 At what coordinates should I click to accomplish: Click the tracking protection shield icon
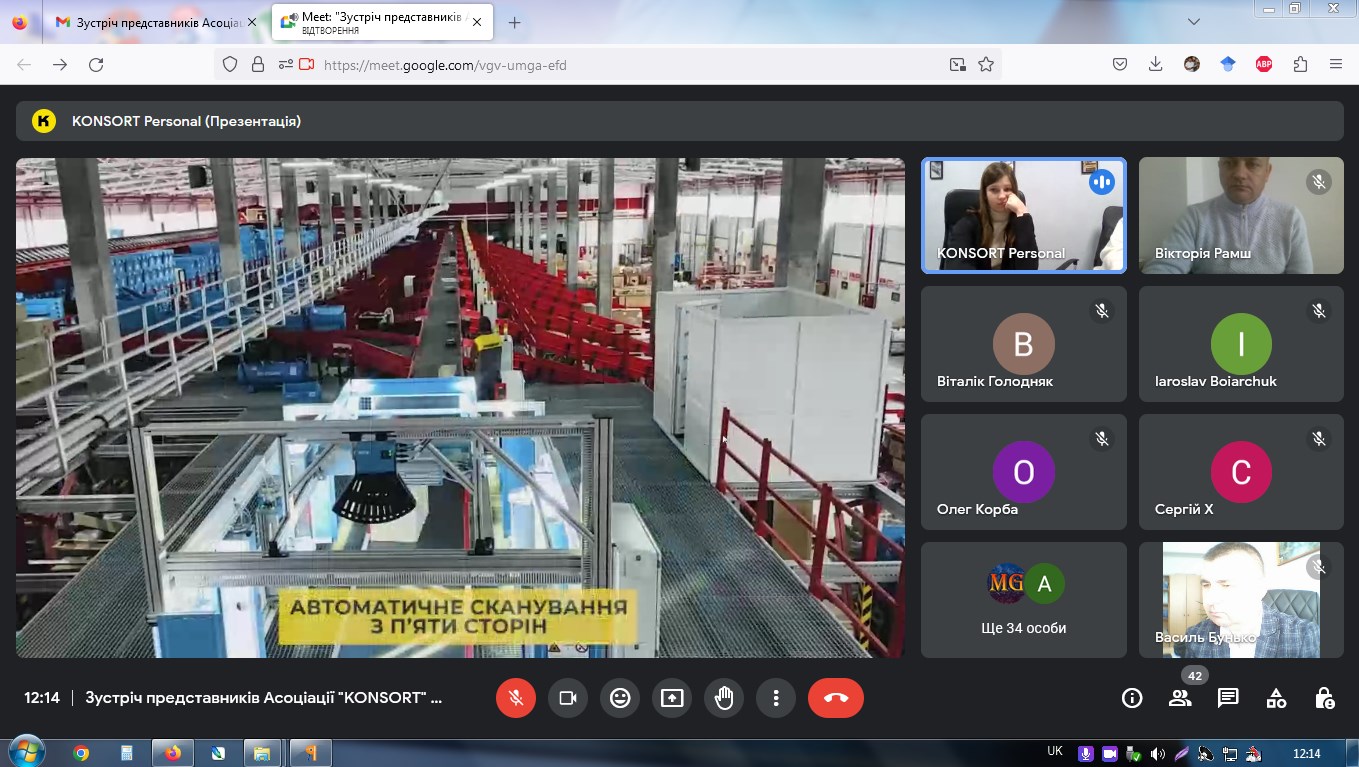click(230, 64)
